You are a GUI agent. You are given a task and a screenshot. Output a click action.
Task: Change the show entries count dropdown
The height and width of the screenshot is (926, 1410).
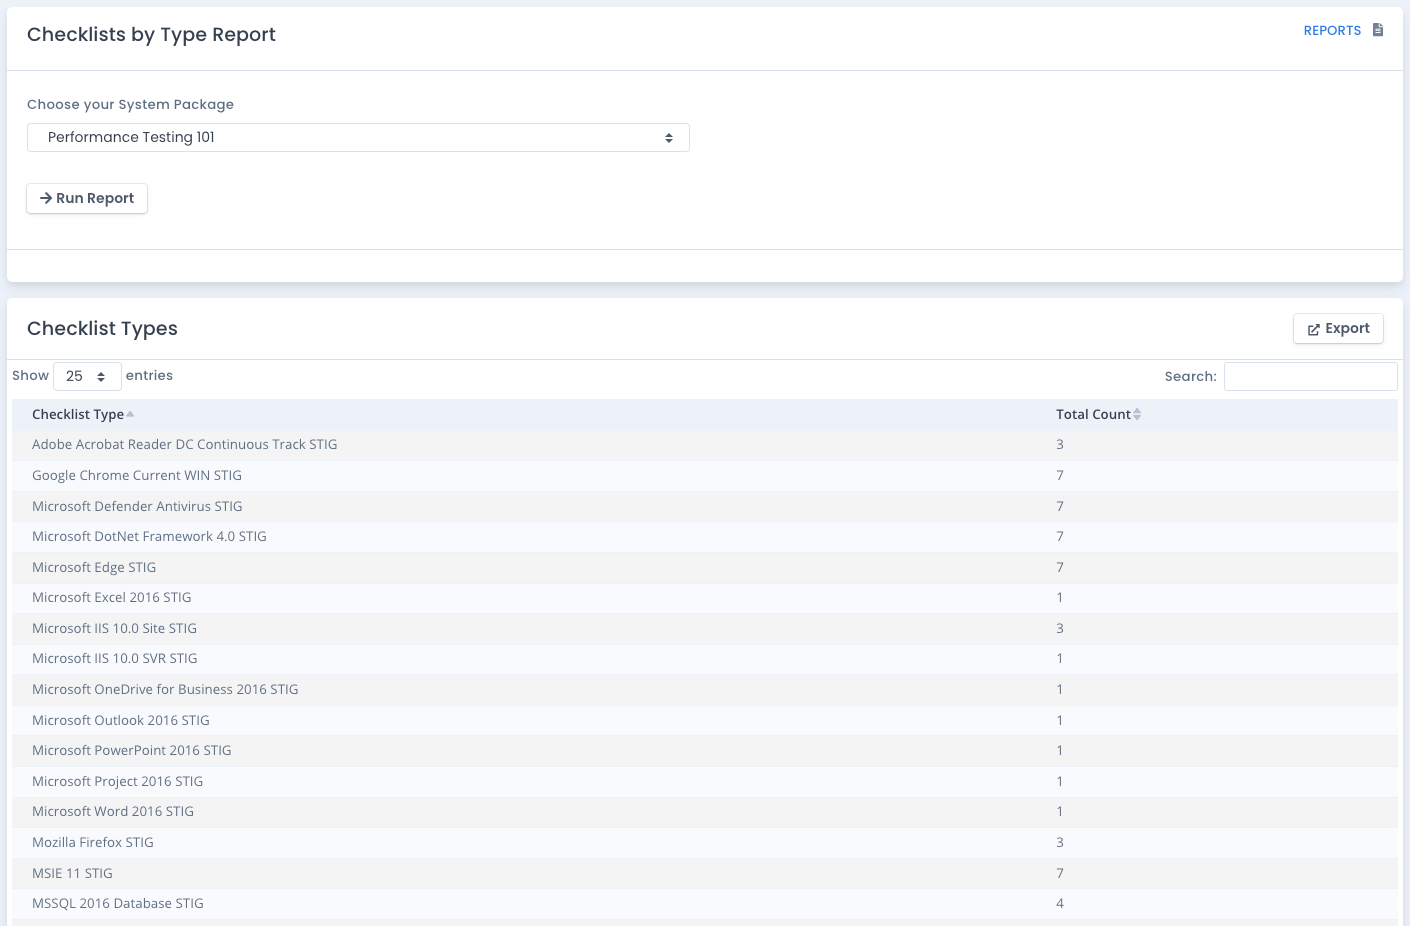(87, 376)
